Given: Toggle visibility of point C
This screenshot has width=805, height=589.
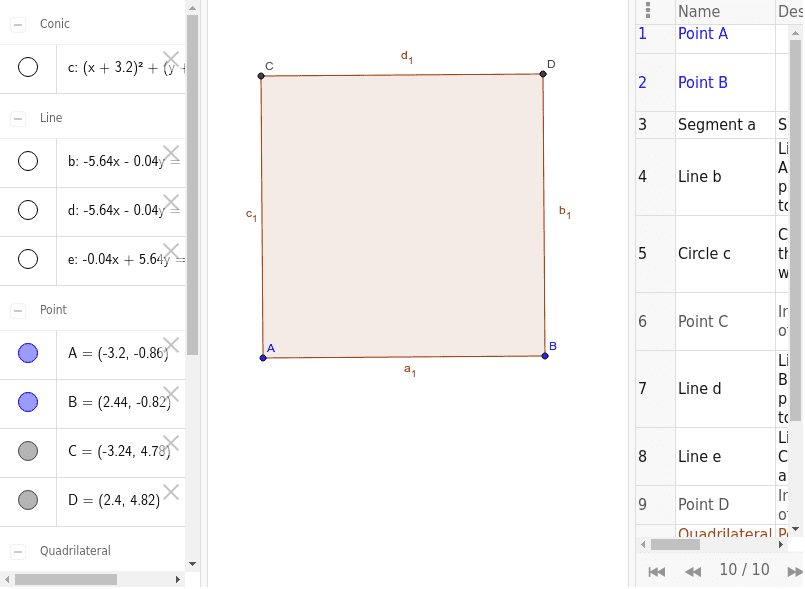Looking at the screenshot, I should (28, 451).
